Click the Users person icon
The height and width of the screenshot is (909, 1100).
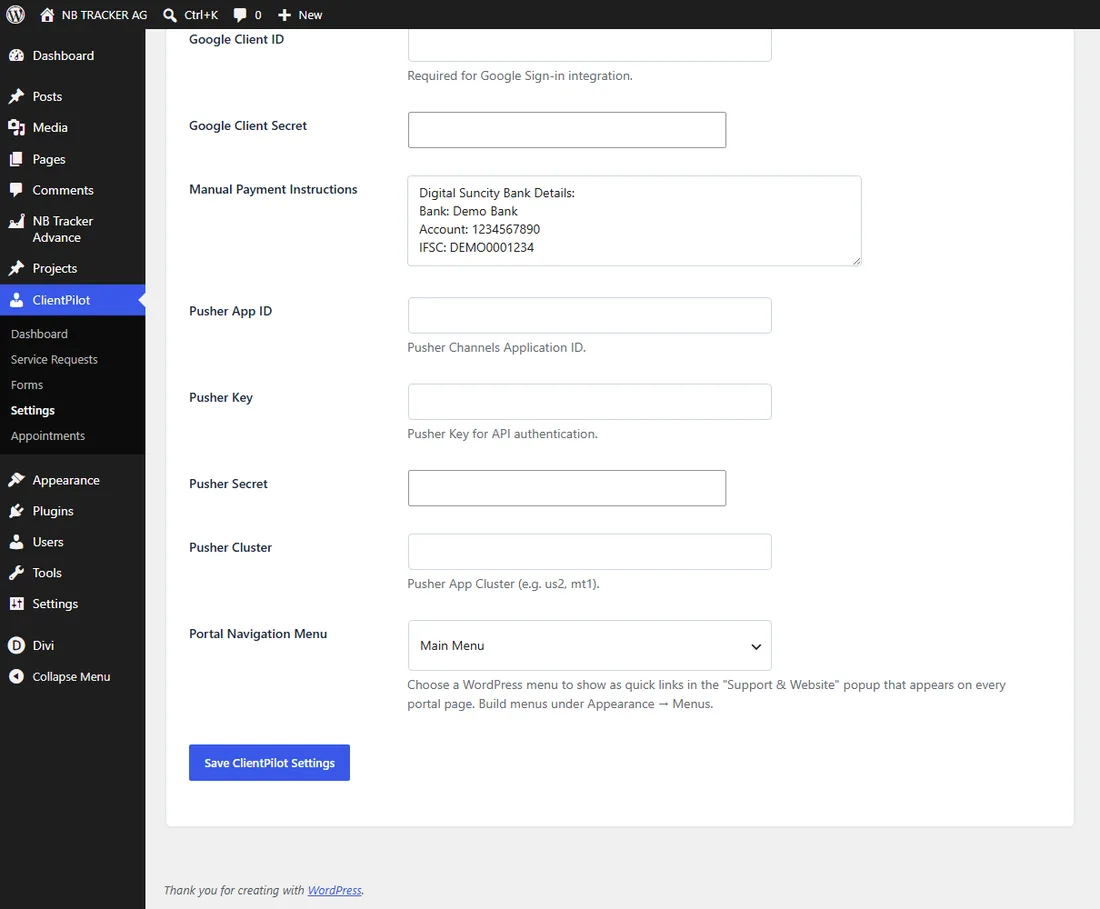pyautogui.click(x=17, y=541)
